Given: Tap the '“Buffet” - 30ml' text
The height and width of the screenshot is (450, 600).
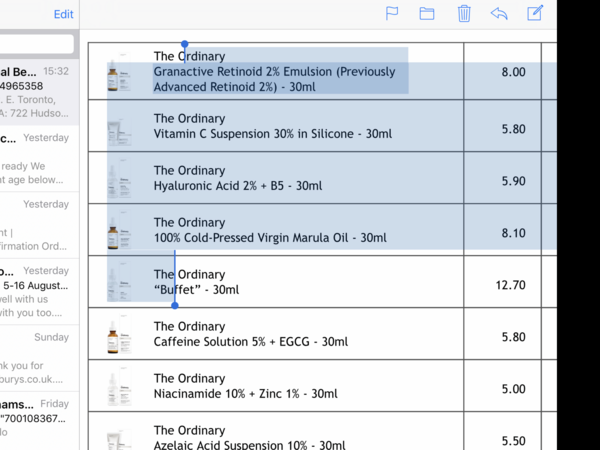Looking at the screenshot, I should [196, 290].
